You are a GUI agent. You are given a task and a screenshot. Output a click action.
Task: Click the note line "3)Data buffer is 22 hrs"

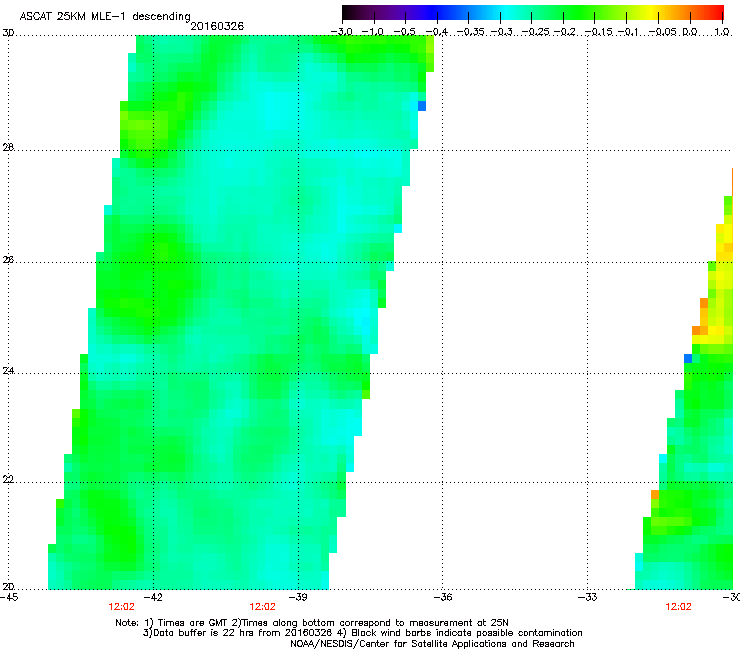pos(362,633)
